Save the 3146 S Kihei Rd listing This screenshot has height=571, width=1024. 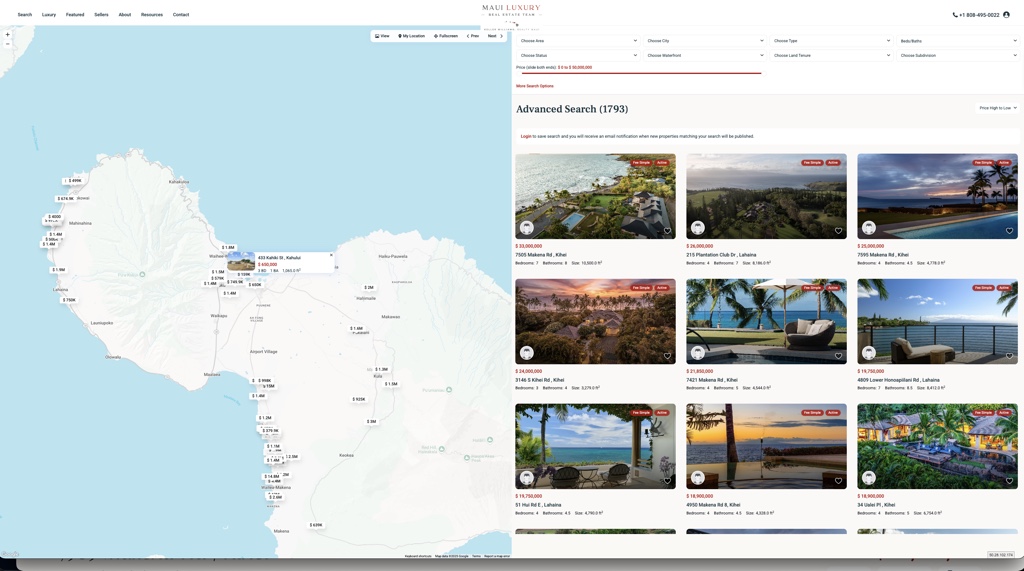pos(667,356)
